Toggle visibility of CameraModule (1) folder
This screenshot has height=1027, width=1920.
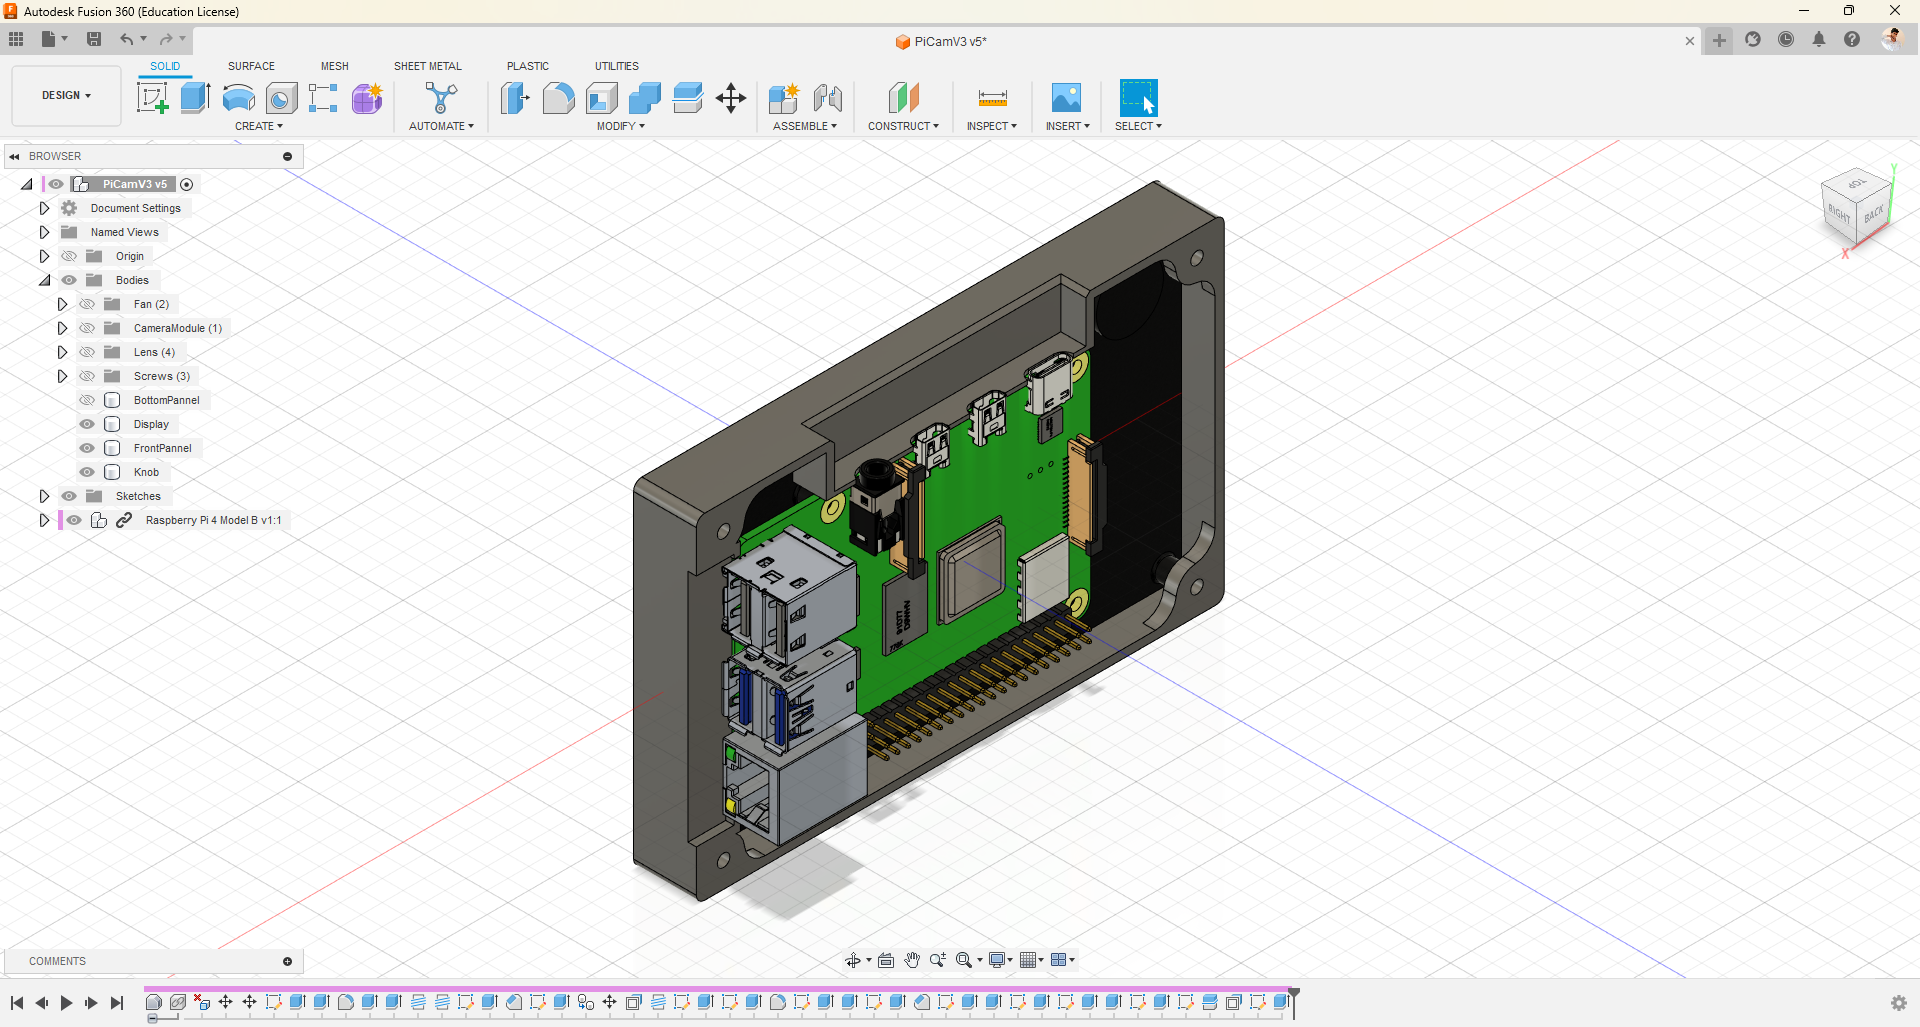click(x=87, y=328)
